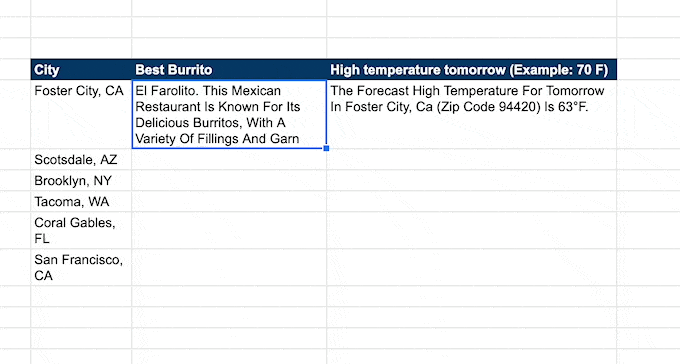This screenshot has width=680, height=364.
Task: Select the Foster City, CA cell
Action: click(81, 114)
